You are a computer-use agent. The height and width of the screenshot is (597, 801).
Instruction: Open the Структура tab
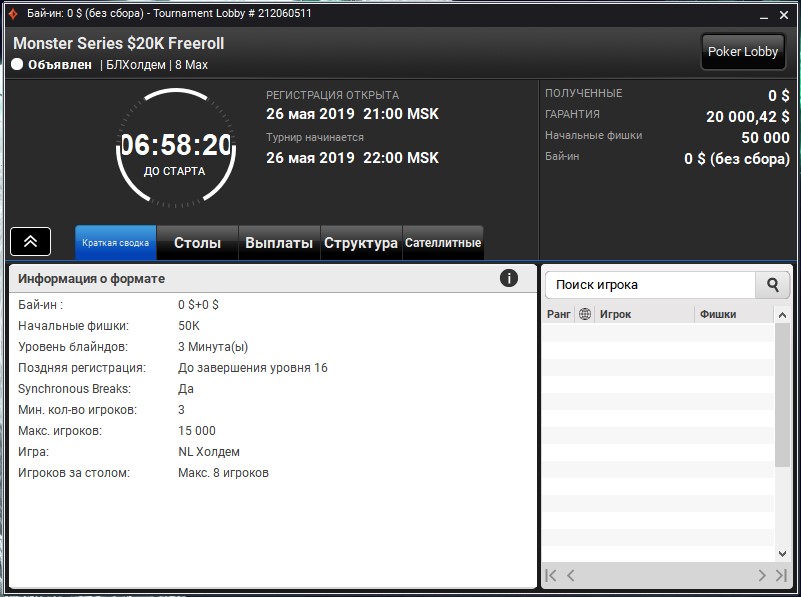point(361,243)
